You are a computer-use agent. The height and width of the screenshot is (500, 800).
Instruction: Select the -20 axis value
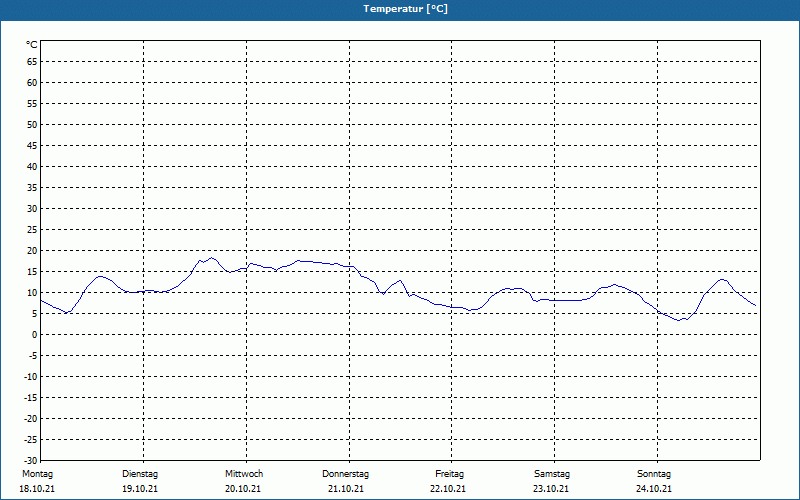(31, 418)
